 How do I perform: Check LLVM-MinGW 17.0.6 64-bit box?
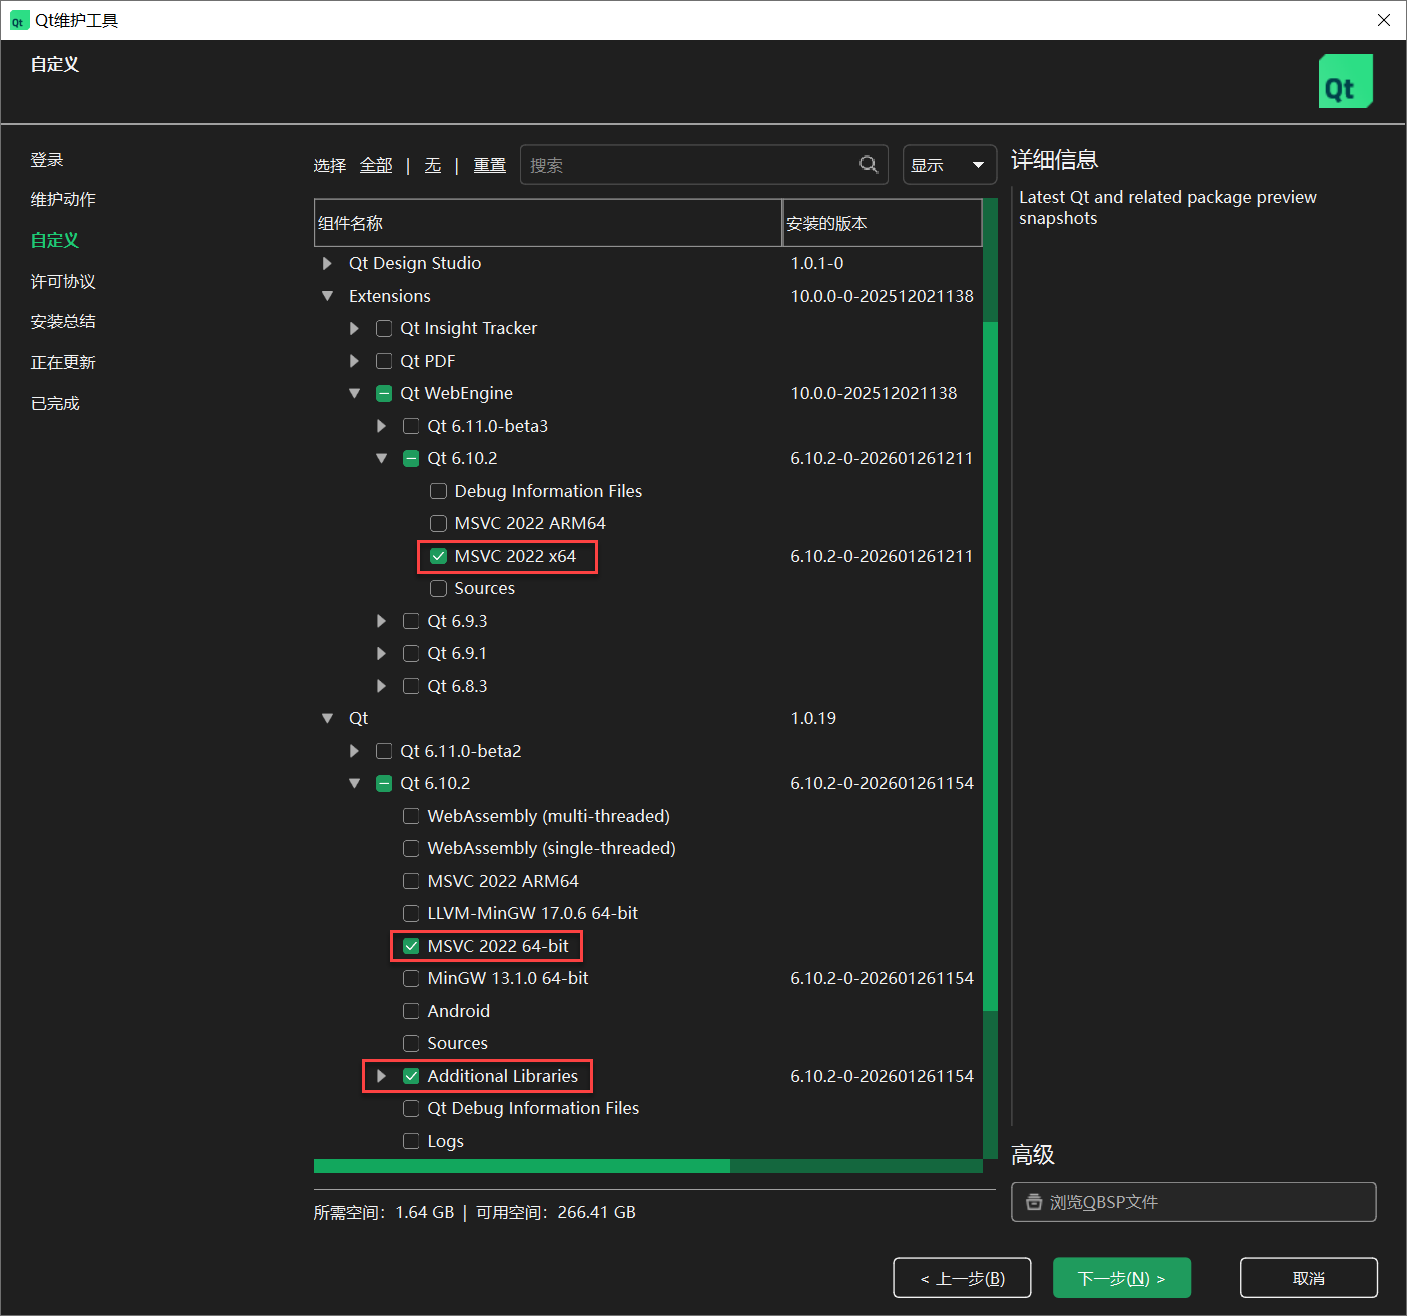pos(411,913)
